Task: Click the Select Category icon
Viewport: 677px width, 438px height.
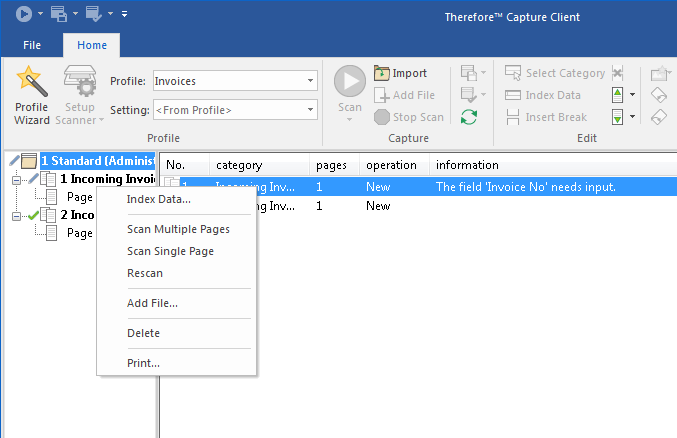Action: click(x=513, y=73)
